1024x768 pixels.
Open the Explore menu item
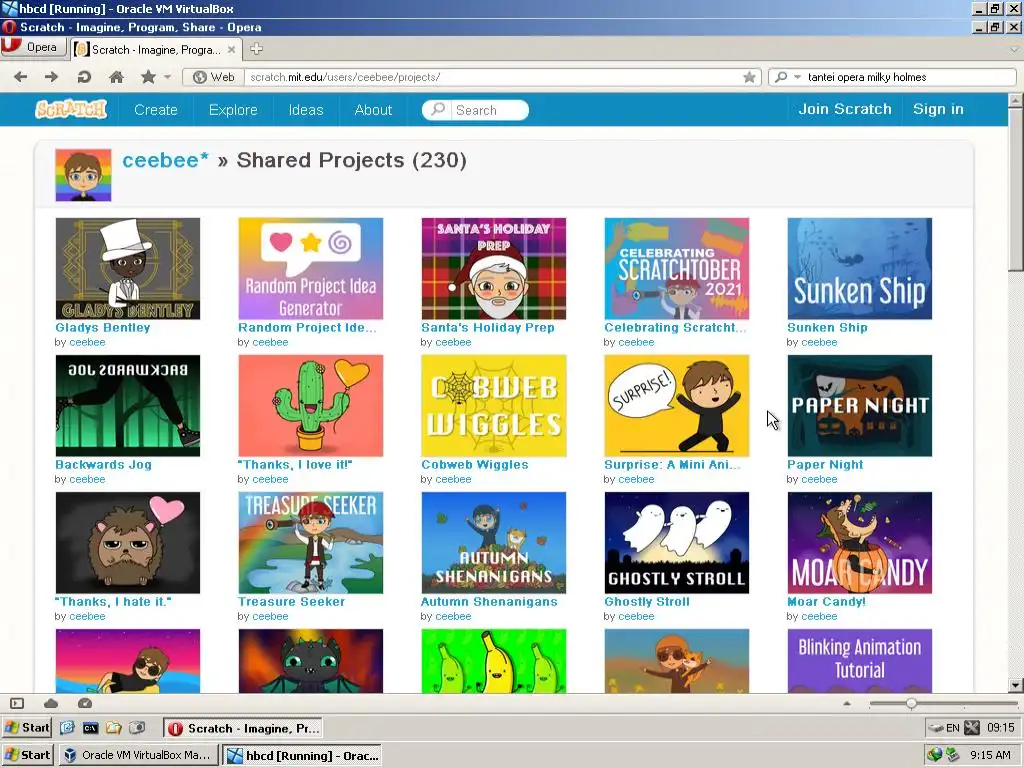233,110
